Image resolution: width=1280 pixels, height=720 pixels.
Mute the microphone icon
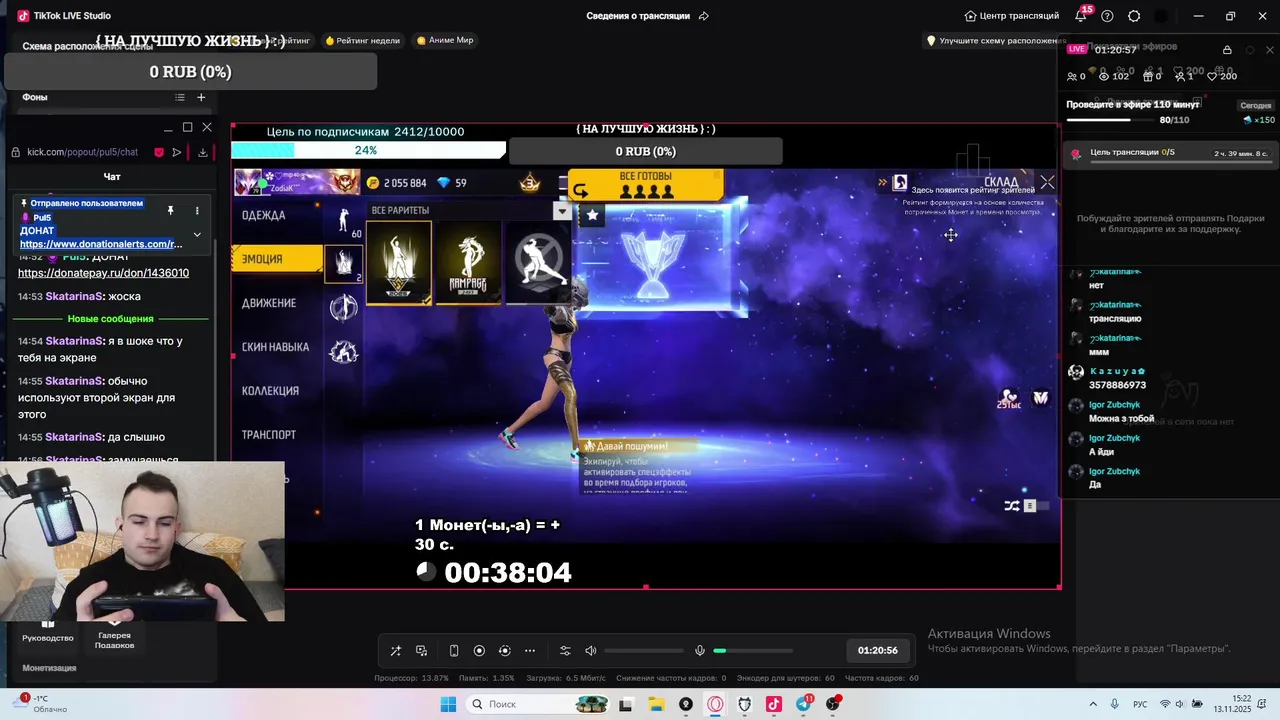(x=700, y=651)
